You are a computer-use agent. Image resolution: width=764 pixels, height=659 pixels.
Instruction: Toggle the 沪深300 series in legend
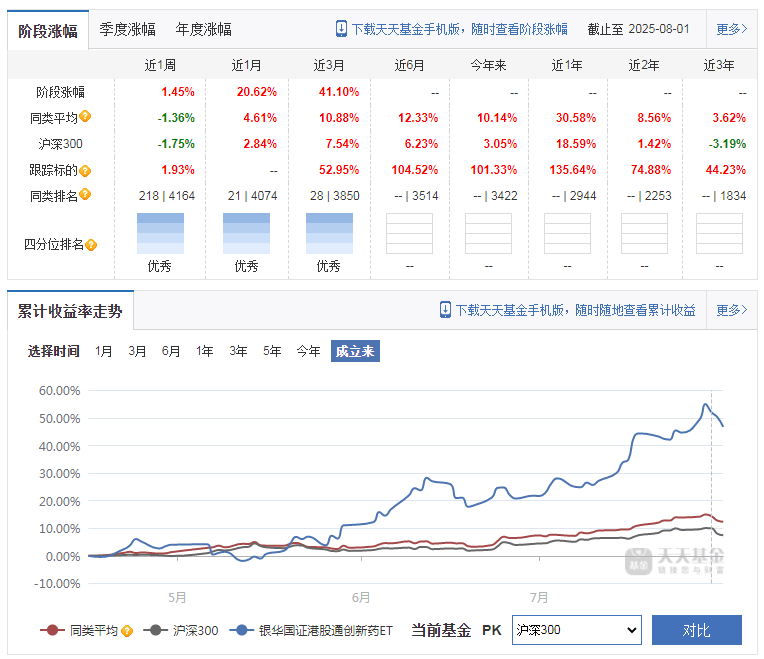tap(181, 631)
